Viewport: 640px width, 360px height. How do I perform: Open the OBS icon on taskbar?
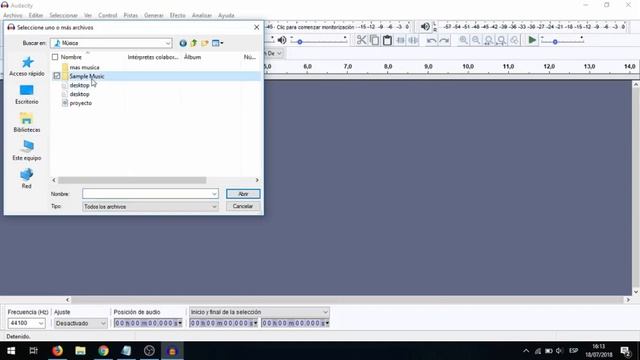coord(149,351)
